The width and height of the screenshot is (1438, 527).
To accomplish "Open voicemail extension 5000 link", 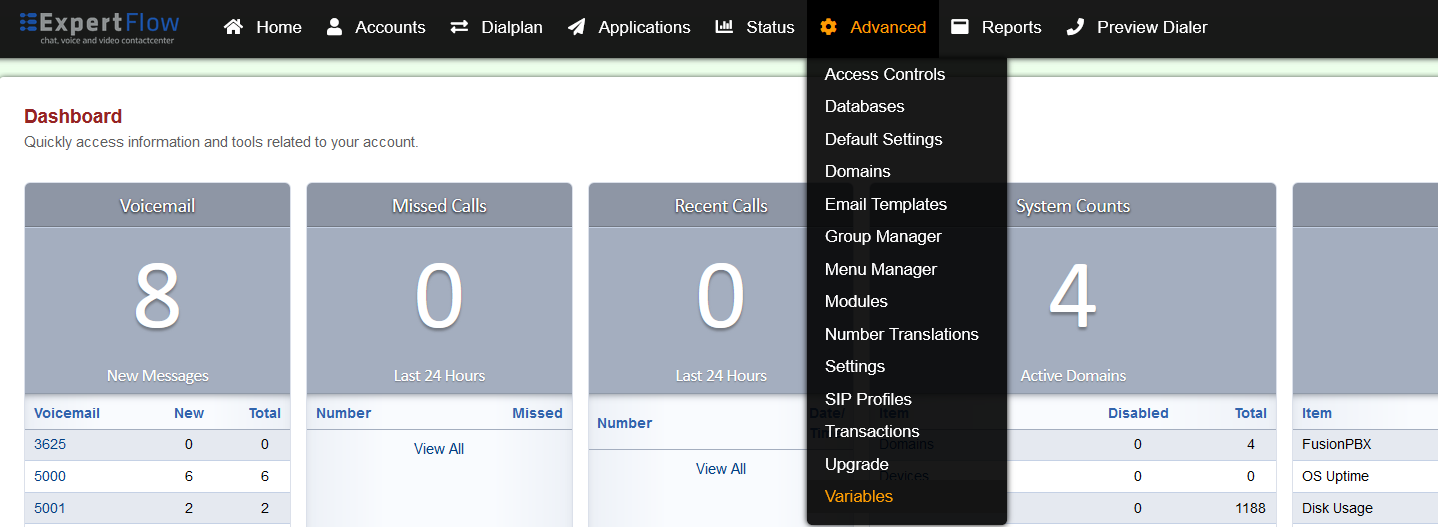I will [50, 476].
